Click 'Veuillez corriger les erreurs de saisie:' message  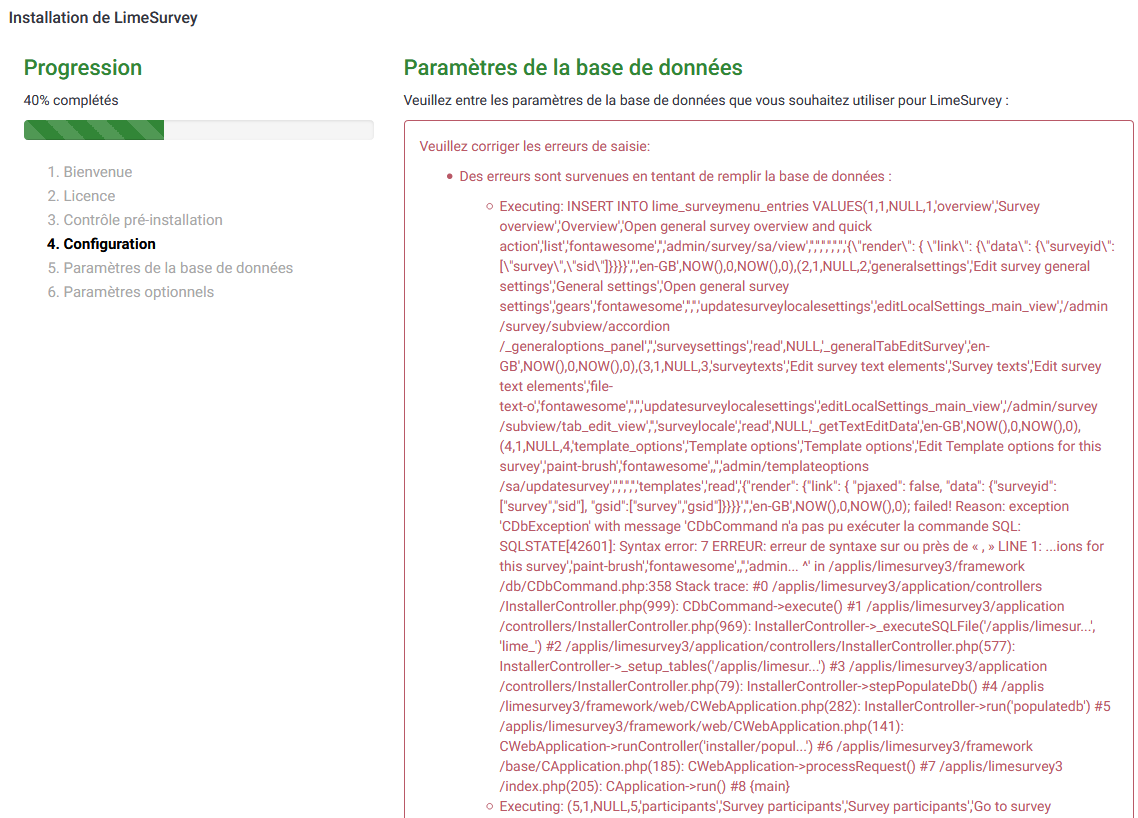click(x=535, y=146)
